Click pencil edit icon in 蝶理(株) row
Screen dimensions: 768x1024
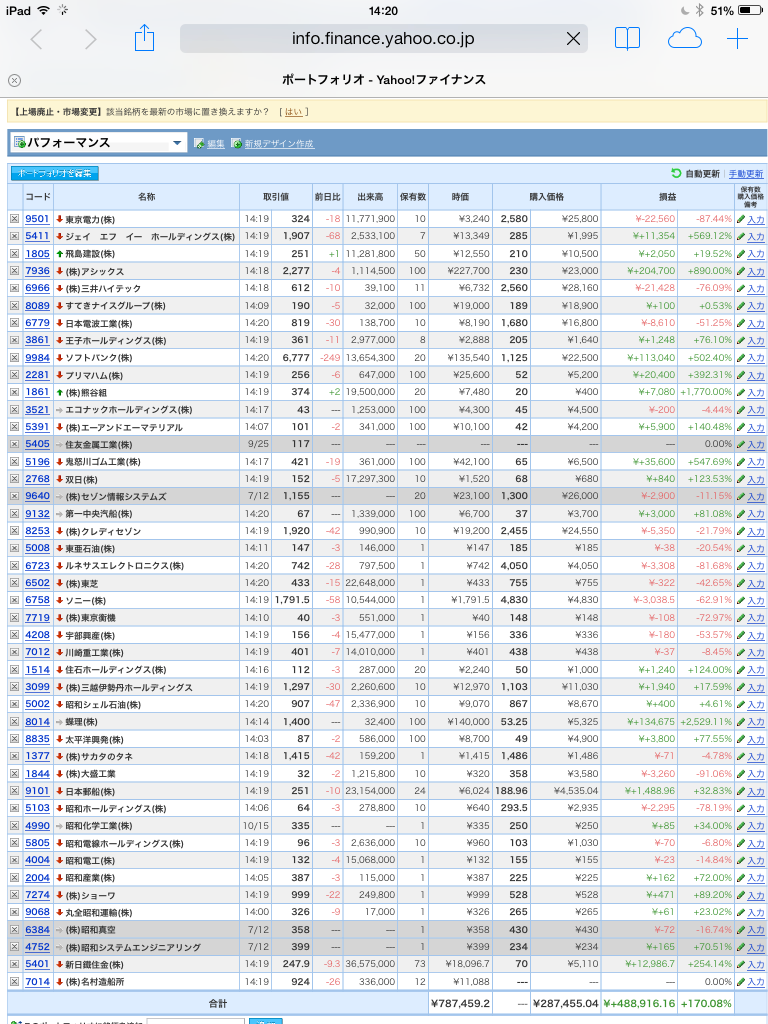(741, 721)
